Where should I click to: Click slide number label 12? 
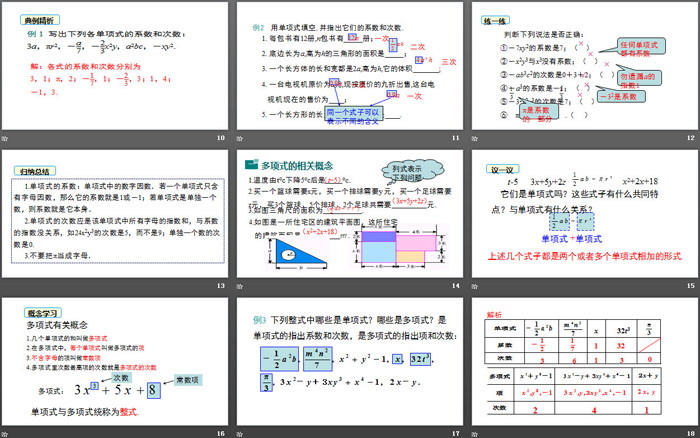point(691,138)
